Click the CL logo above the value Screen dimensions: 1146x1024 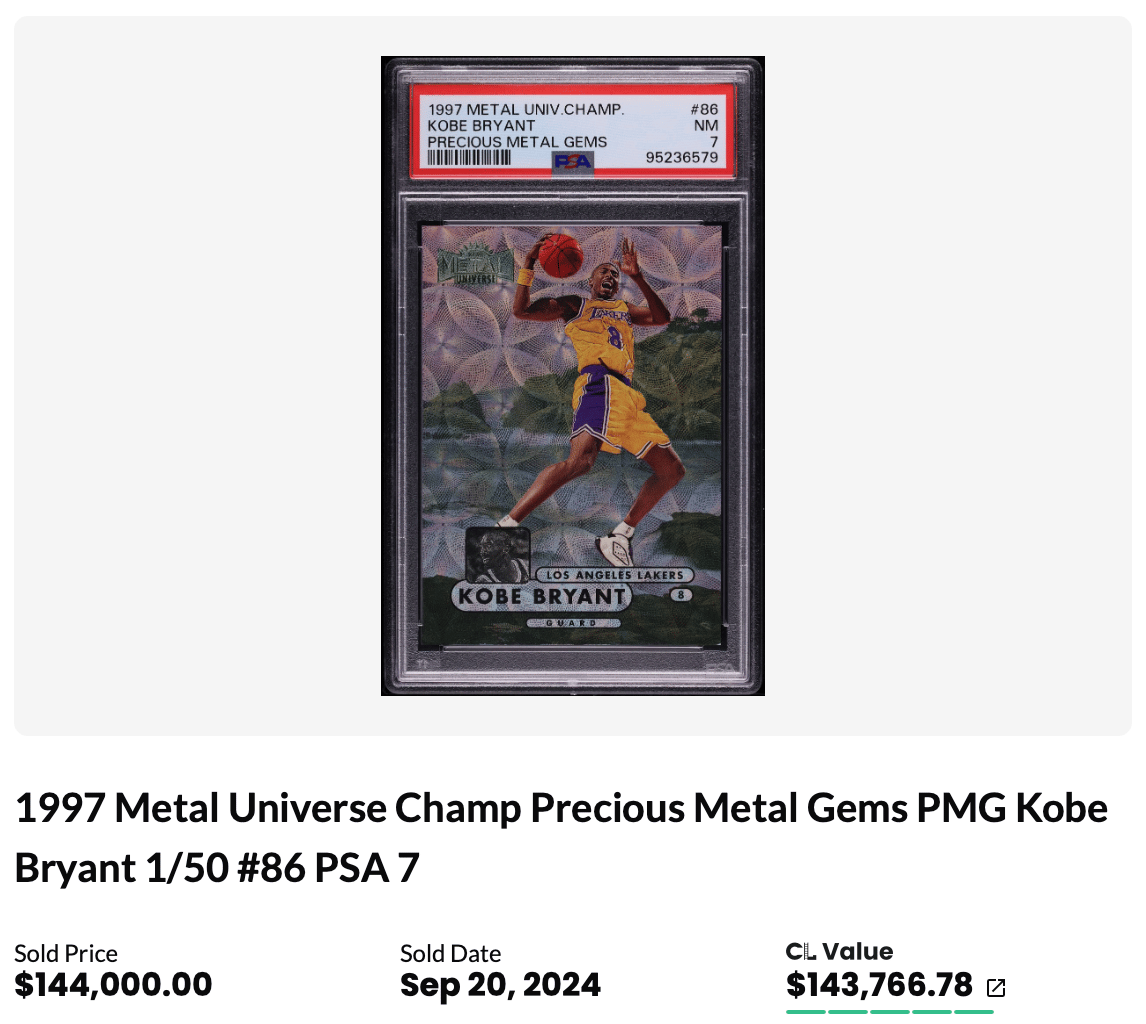[x=800, y=951]
